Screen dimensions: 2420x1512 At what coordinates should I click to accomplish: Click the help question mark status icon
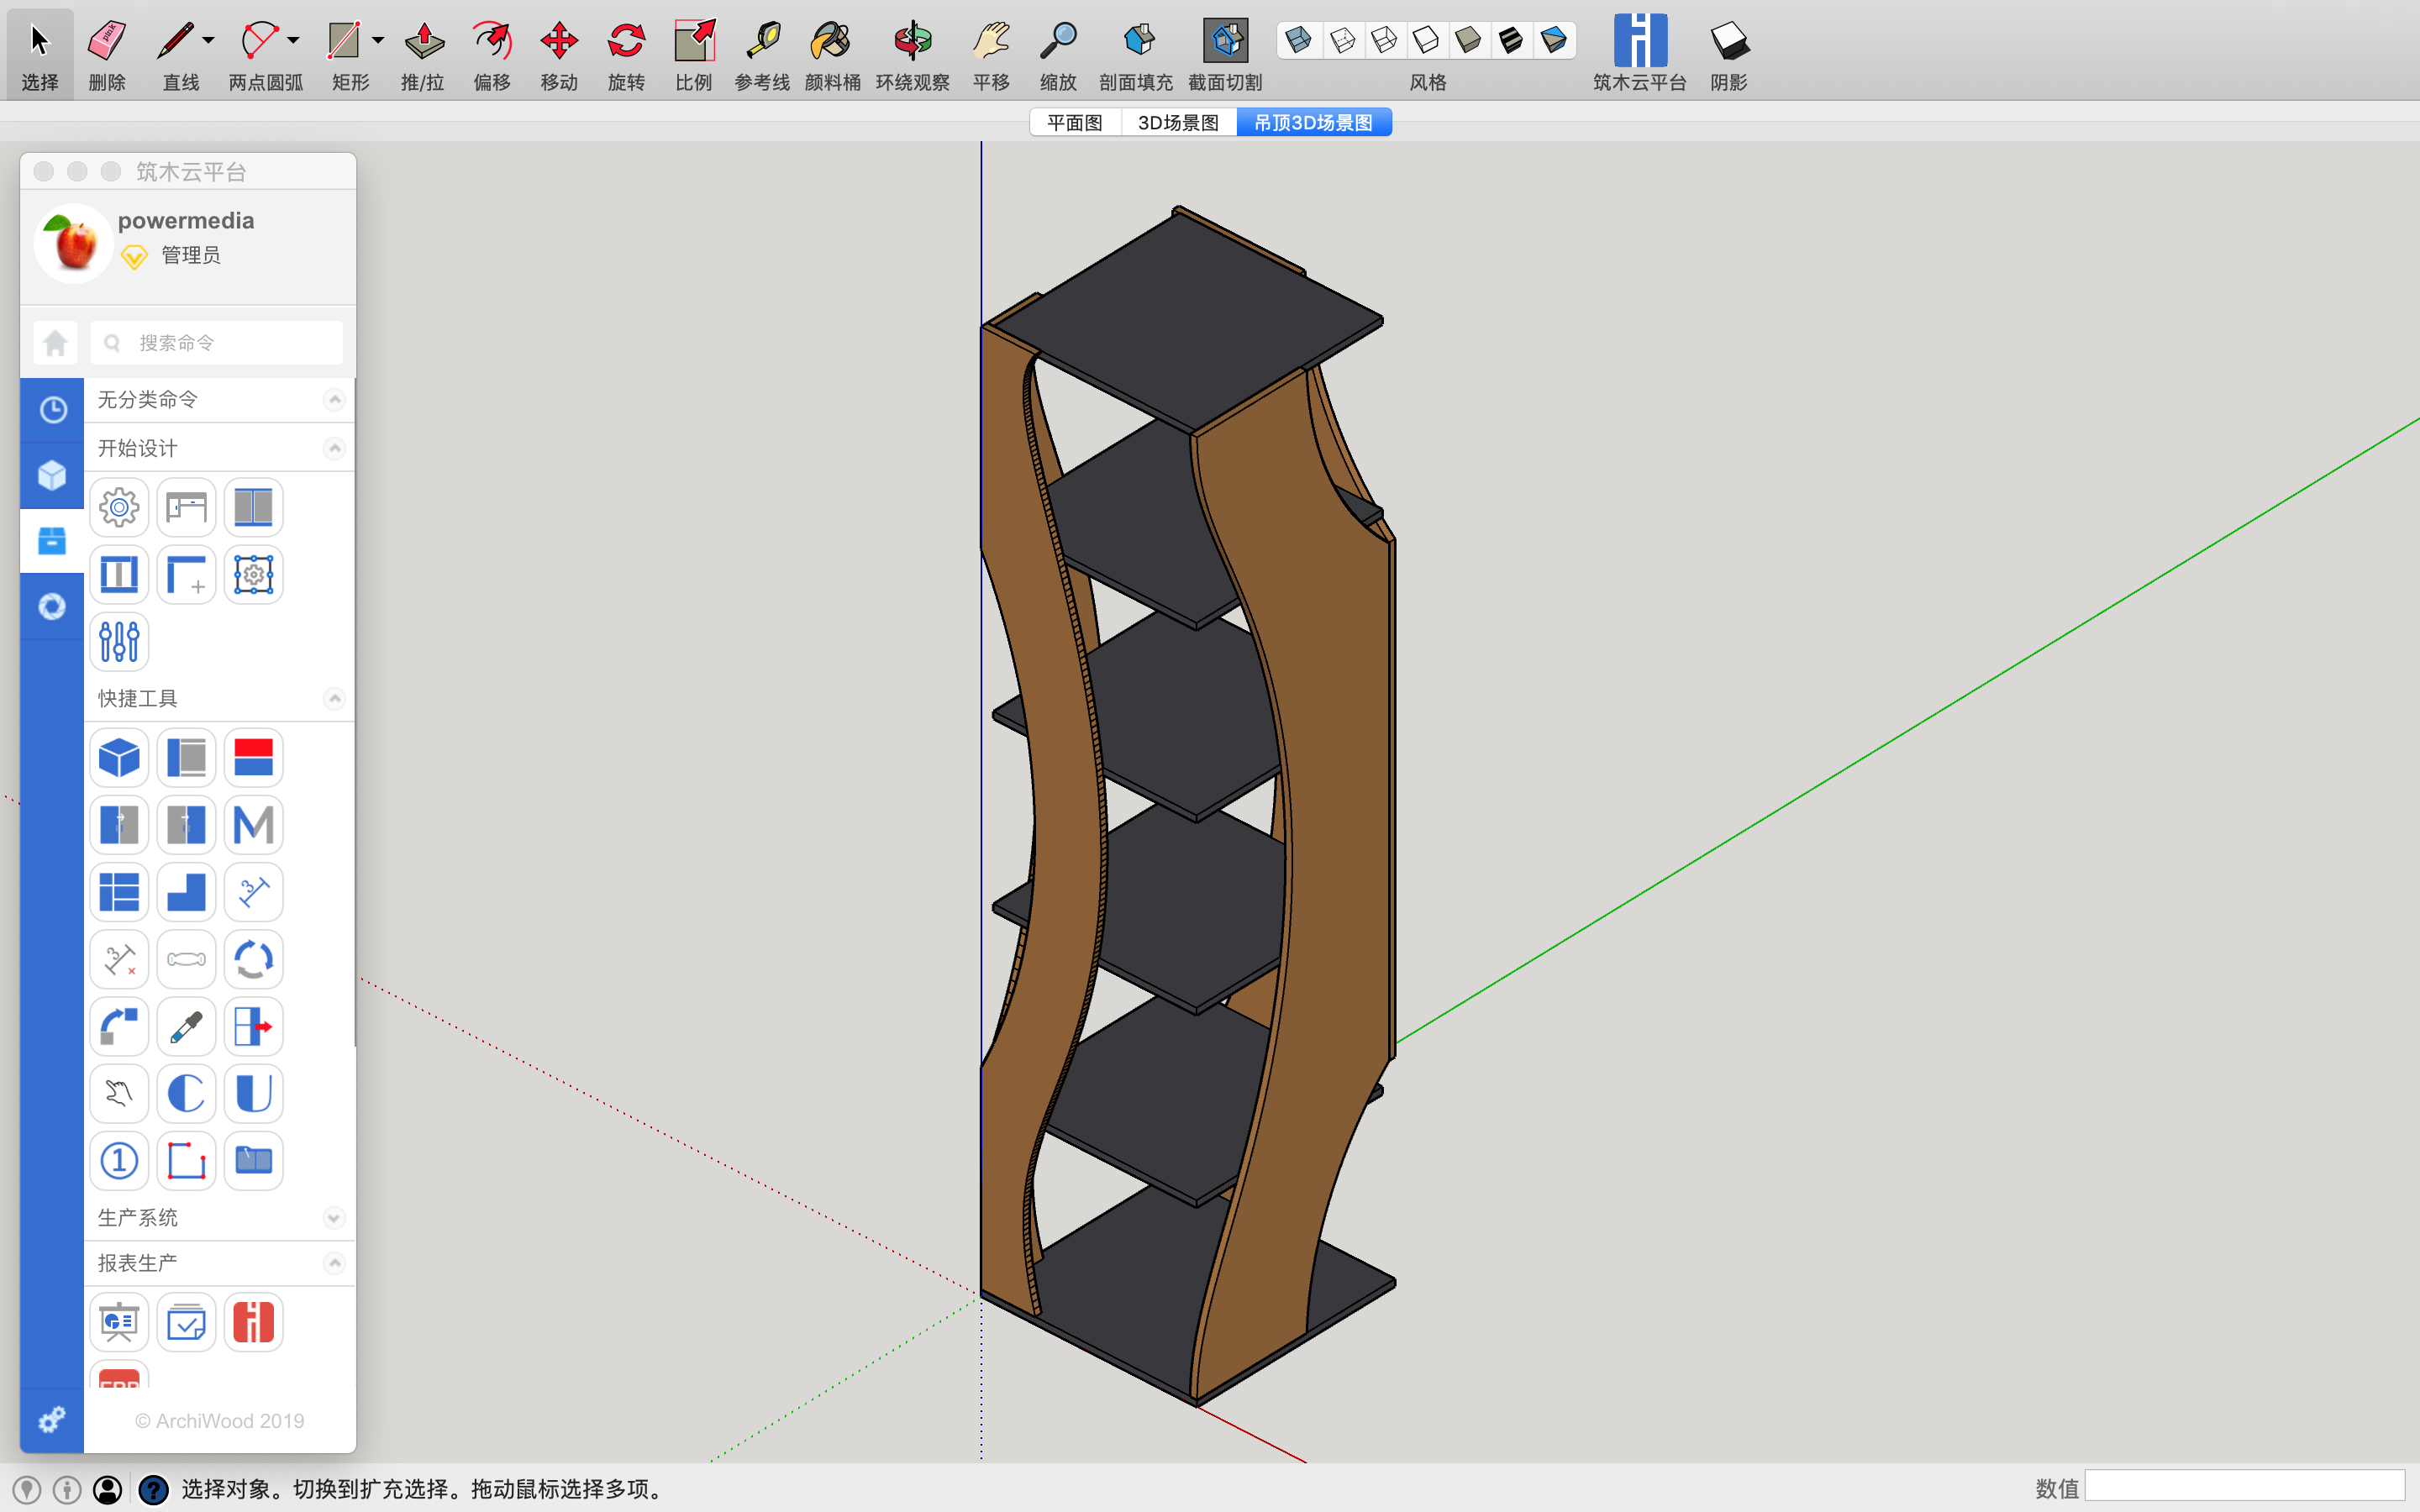tap(153, 1490)
